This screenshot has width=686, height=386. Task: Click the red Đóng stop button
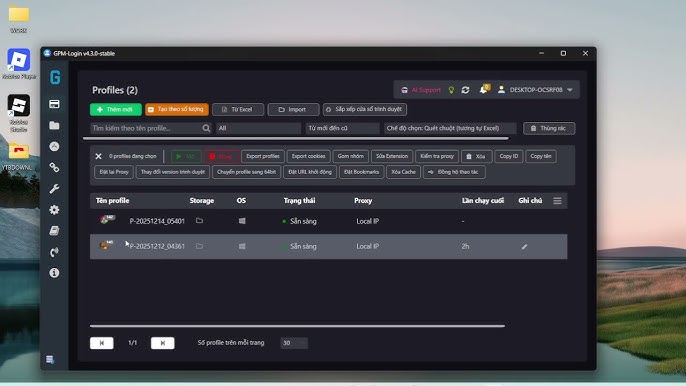coord(221,156)
